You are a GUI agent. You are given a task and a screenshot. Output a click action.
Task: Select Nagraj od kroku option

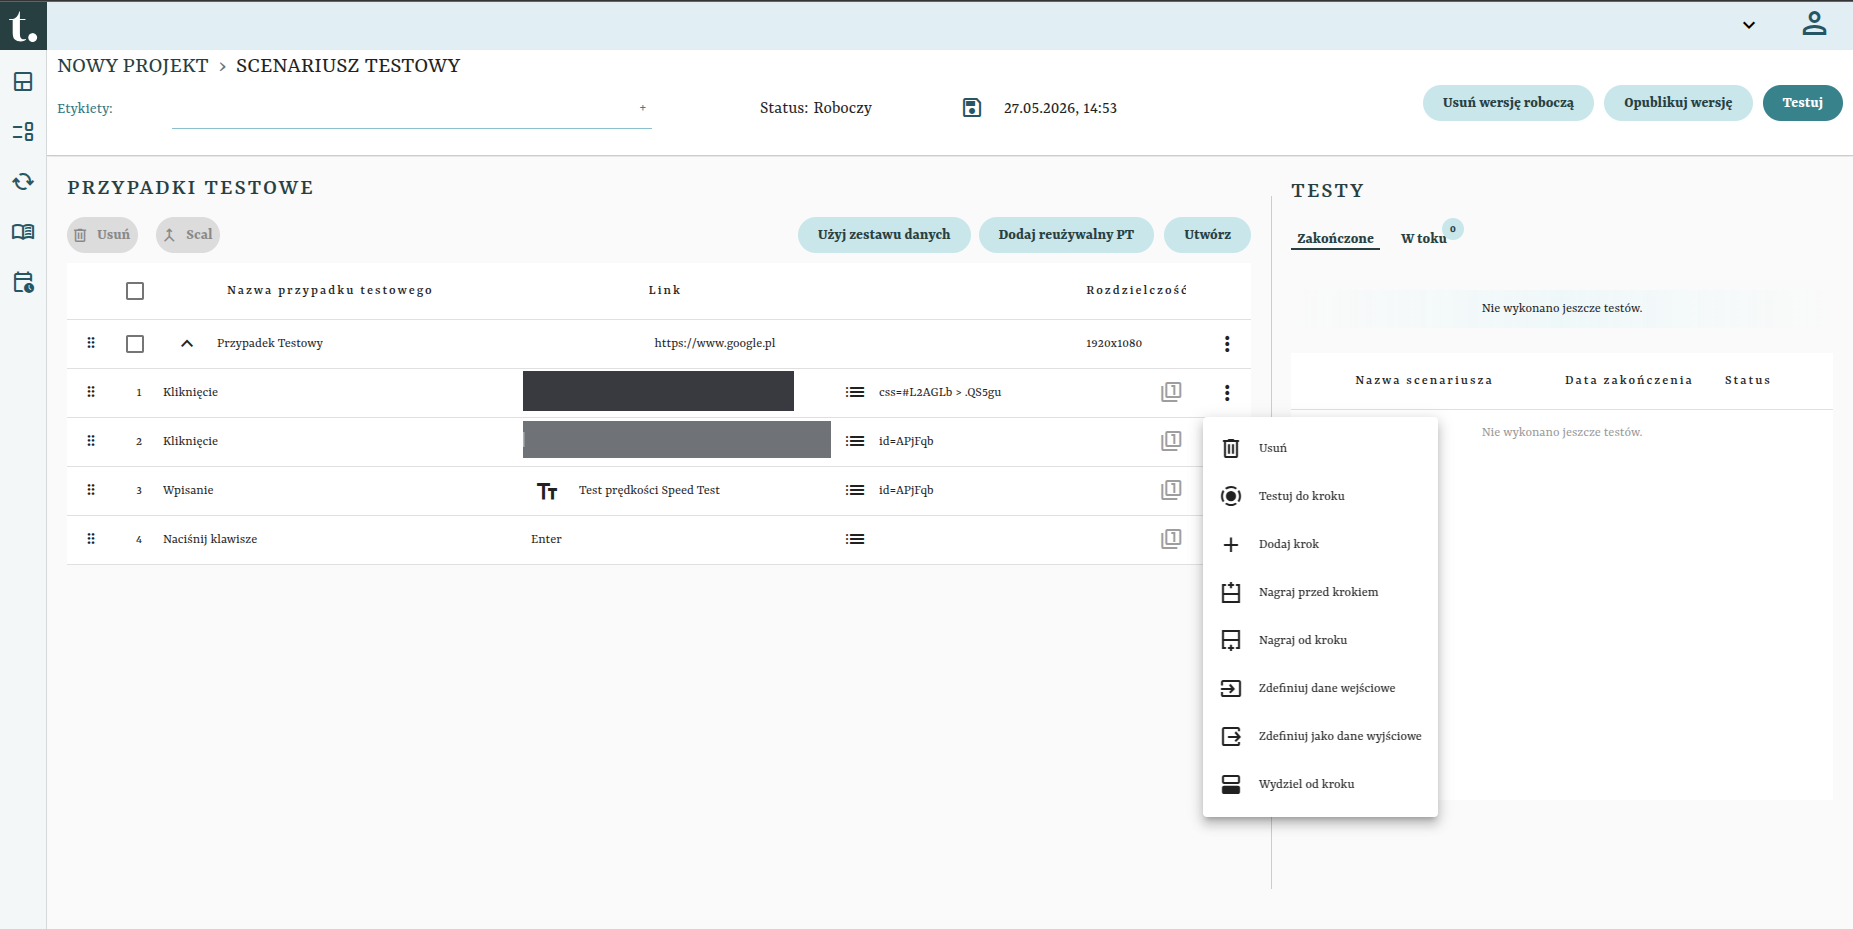1320,640
